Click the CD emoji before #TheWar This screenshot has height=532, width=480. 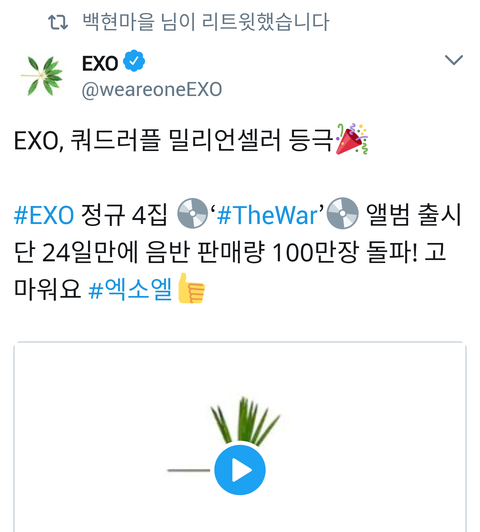[192, 213]
